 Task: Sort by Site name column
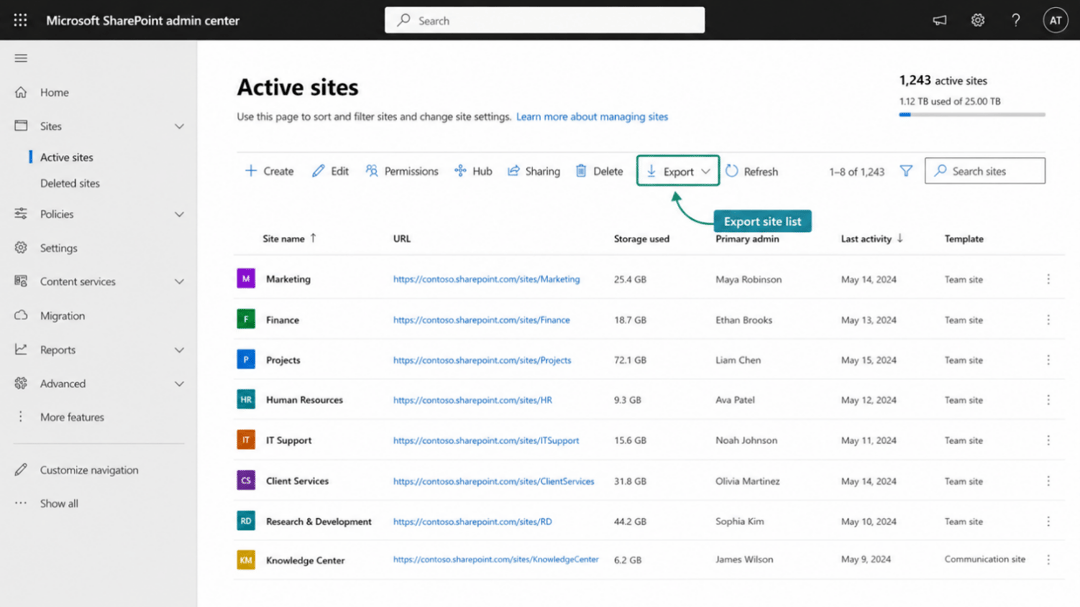[289, 238]
